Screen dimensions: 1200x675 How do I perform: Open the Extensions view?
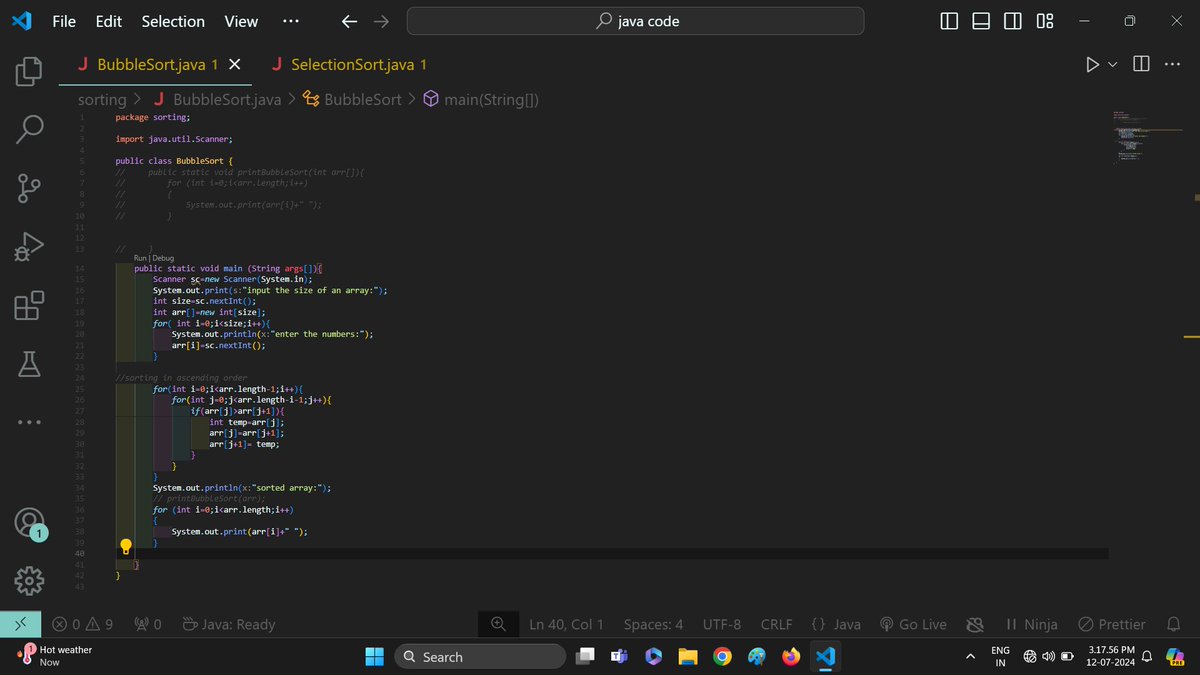pos(29,305)
